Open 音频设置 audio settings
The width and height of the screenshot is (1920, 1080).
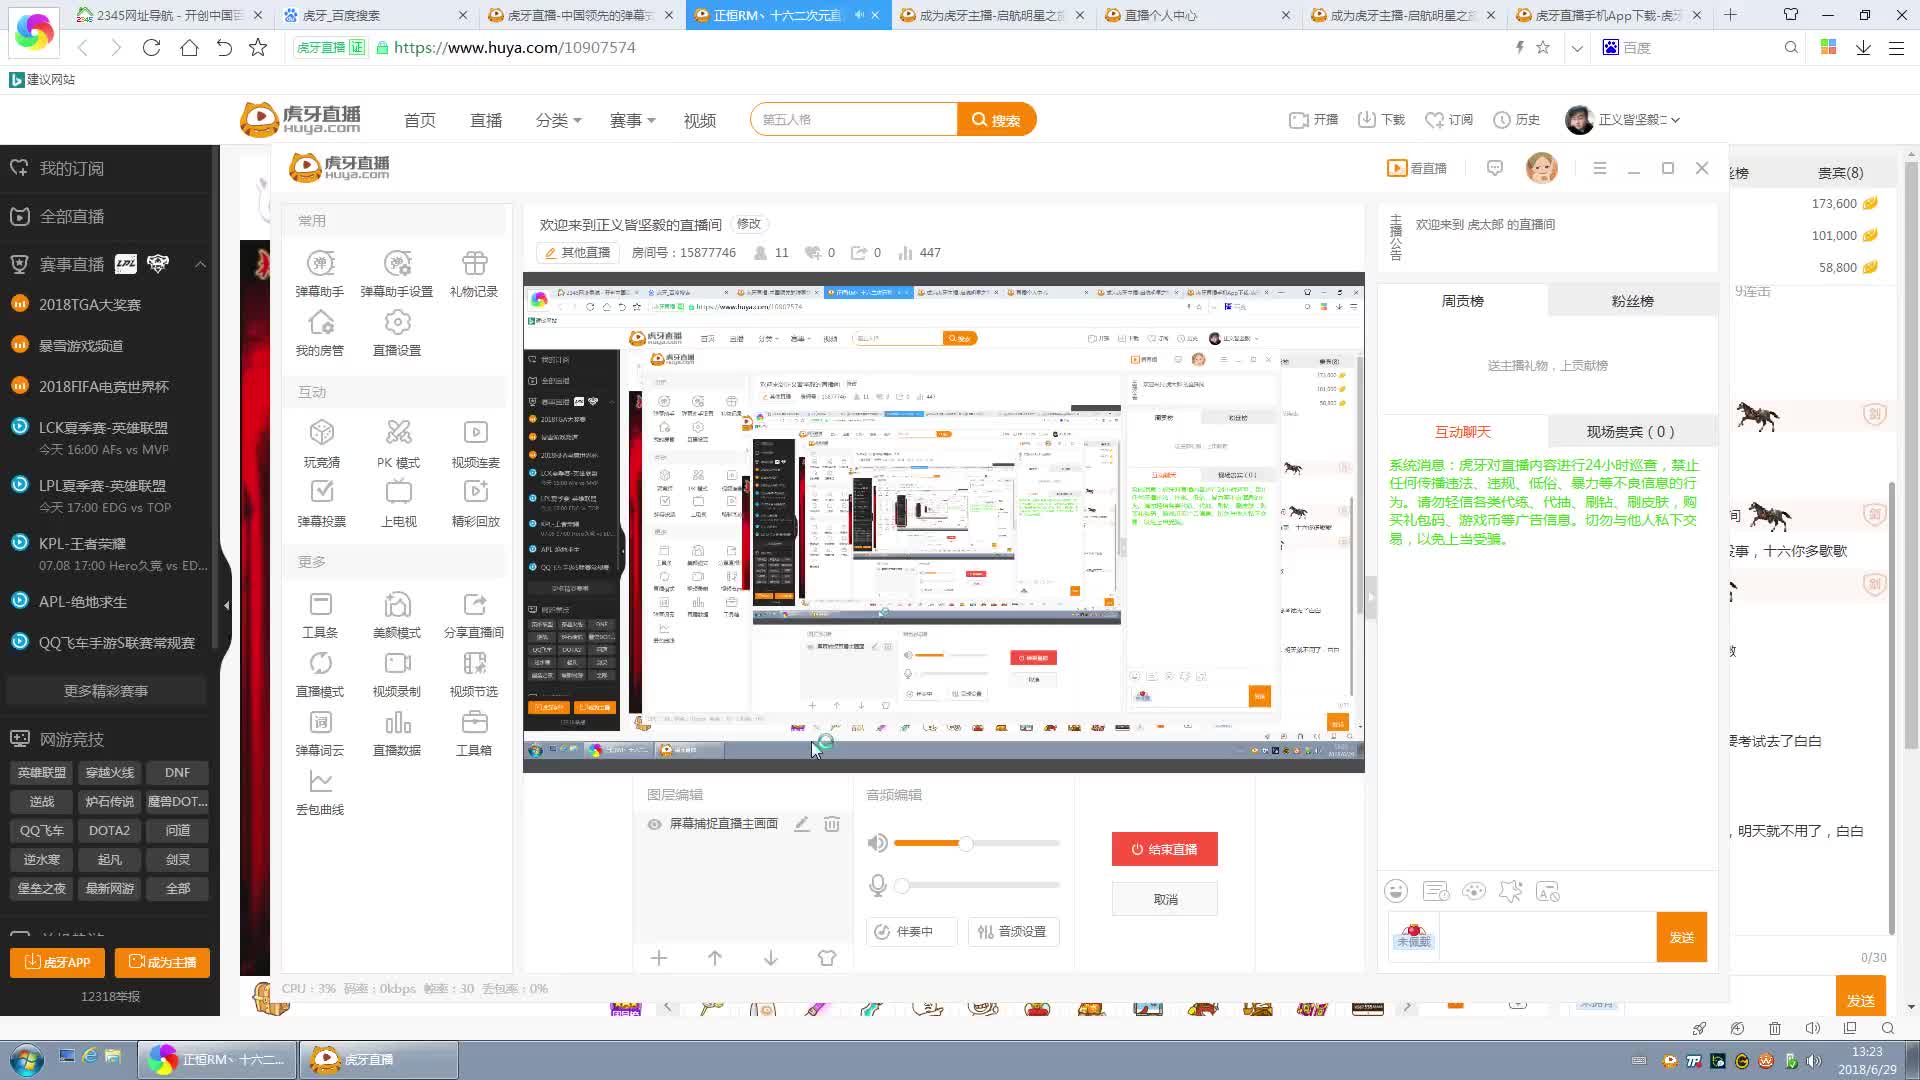[1013, 931]
